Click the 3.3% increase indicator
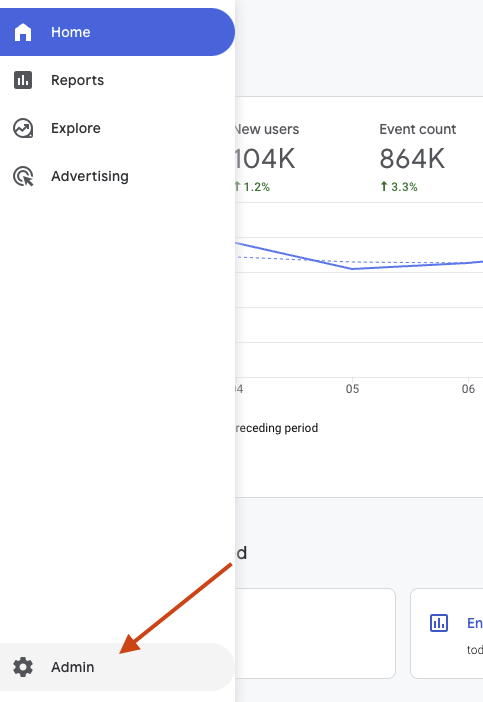The height and width of the screenshot is (702, 483). pyautogui.click(x=399, y=187)
